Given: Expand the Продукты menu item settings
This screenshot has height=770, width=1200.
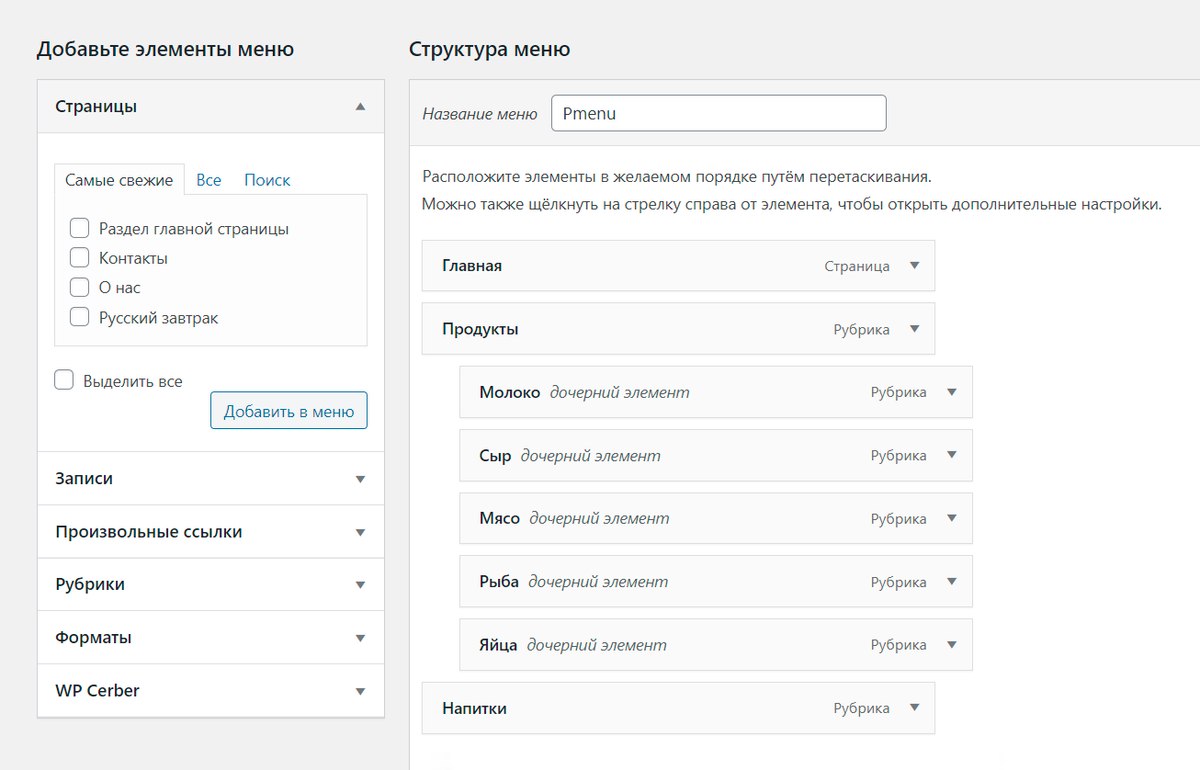Looking at the screenshot, I should click(914, 329).
